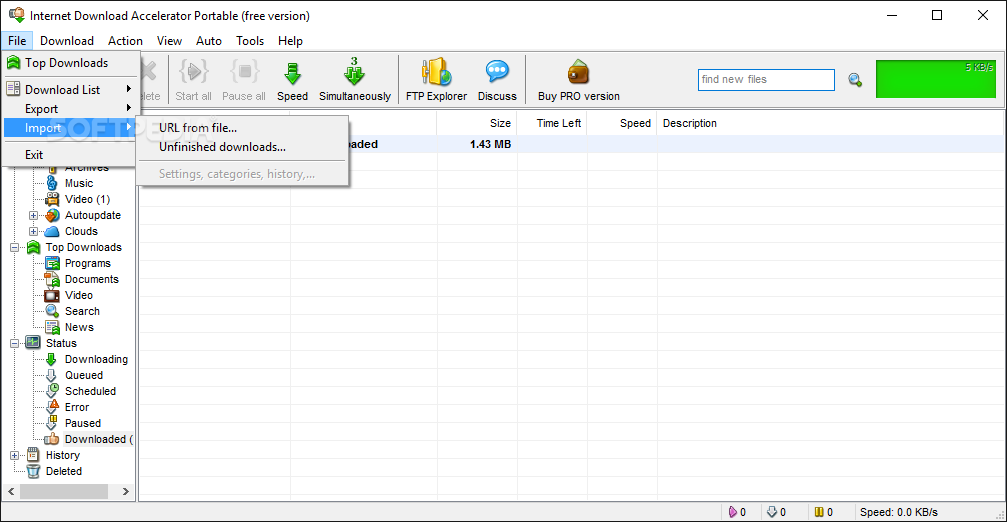
Task: Select Paused status filter
Action: click(83, 424)
